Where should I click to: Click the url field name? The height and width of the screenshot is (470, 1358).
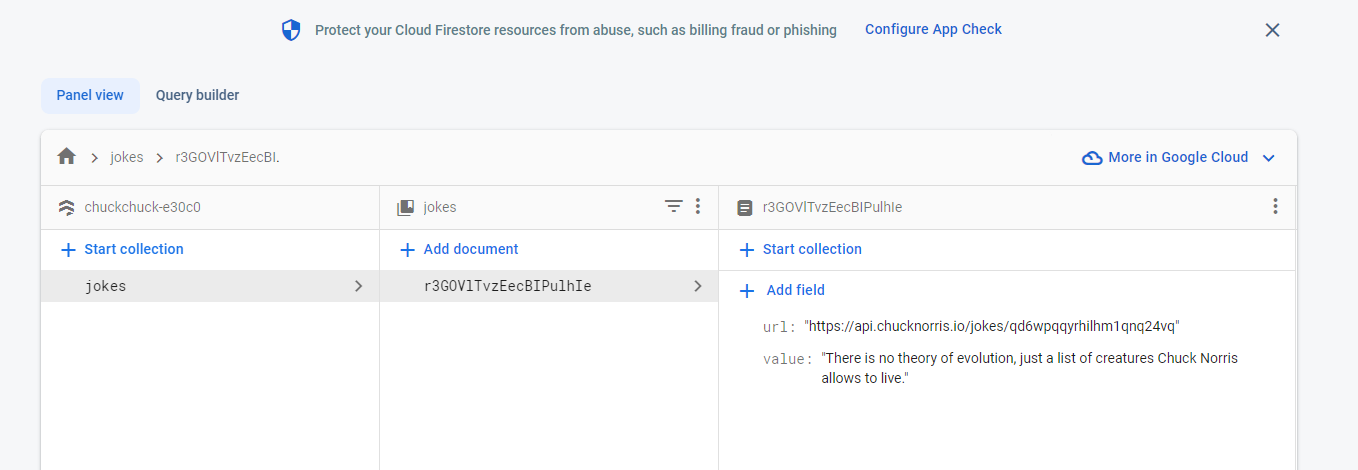tap(778, 327)
